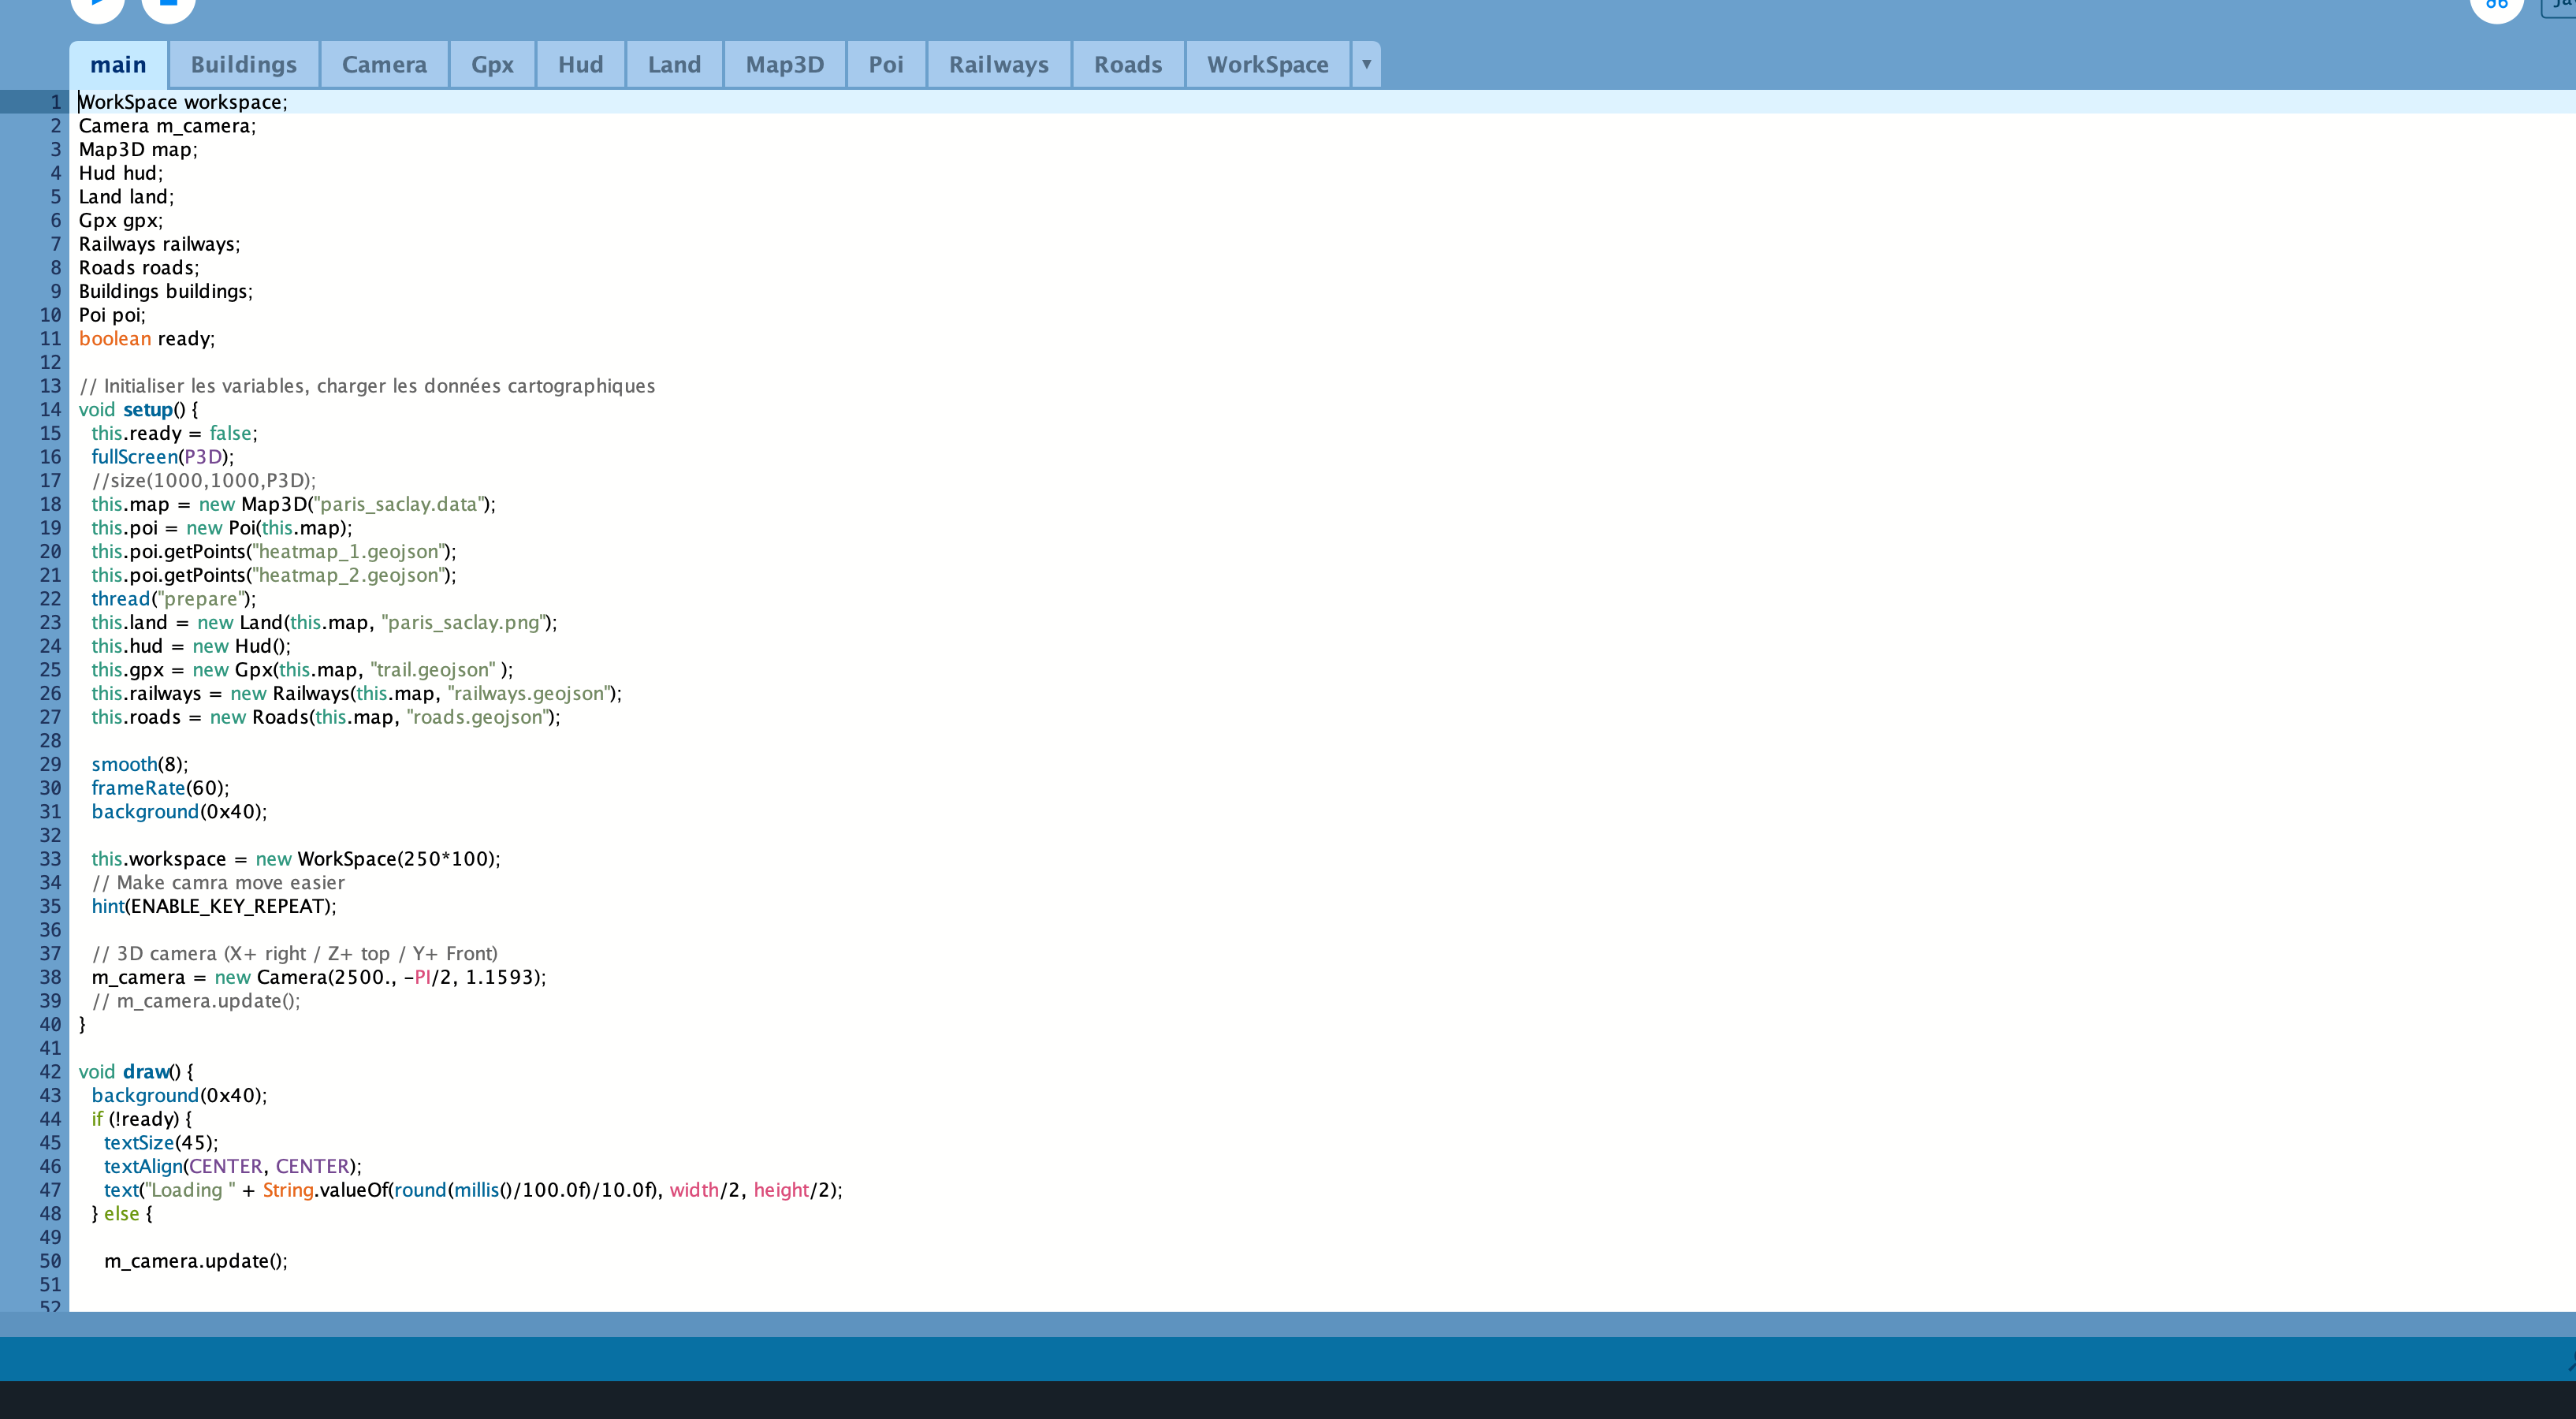The height and width of the screenshot is (1419, 2576).
Task: Select the Poi tab
Action: click(884, 63)
